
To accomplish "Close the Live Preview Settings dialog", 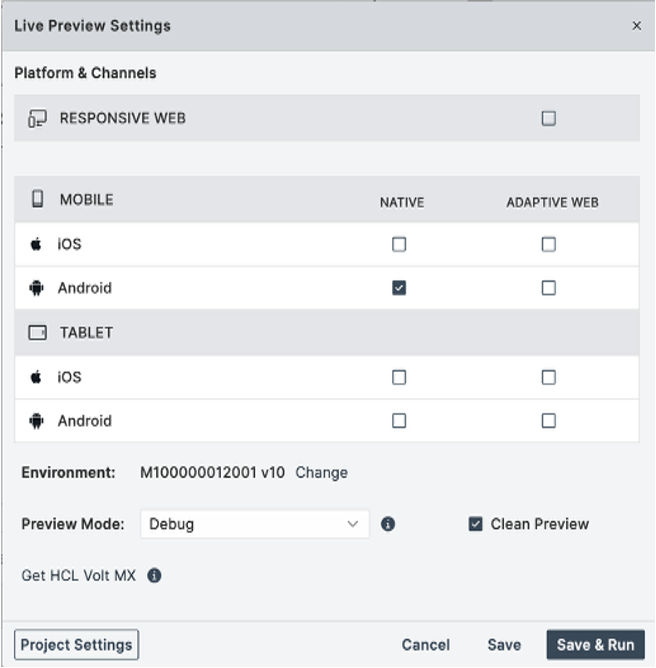I will [637, 26].
